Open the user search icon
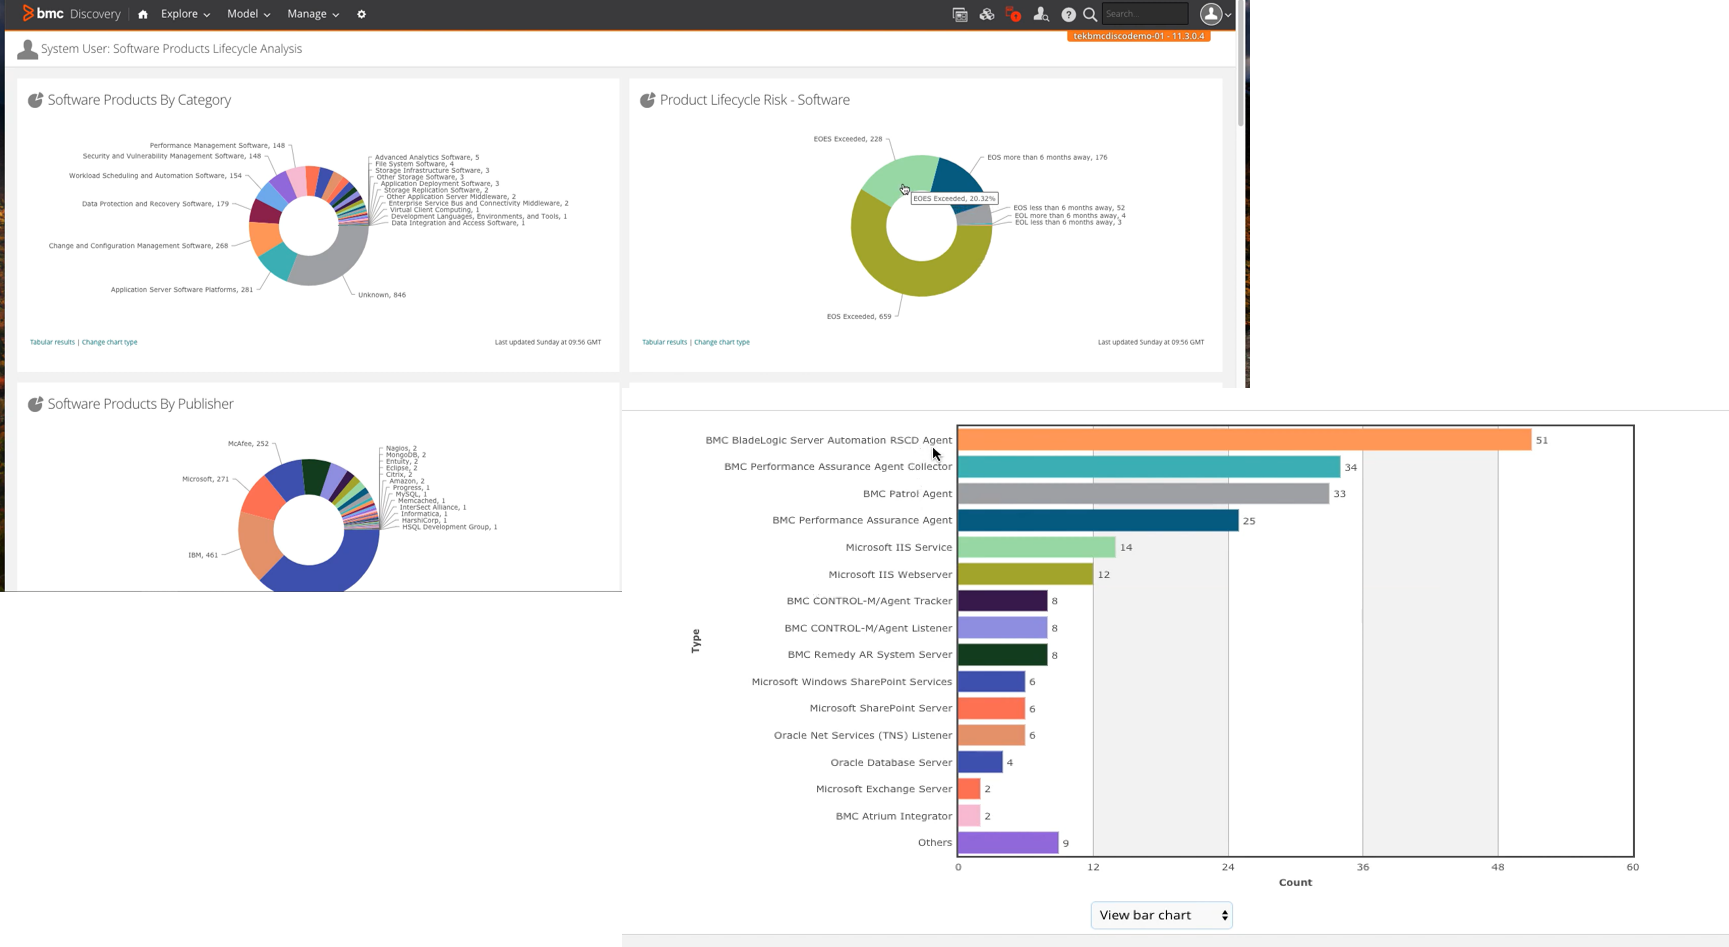The image size is (1729, 947). point(1041,14)
